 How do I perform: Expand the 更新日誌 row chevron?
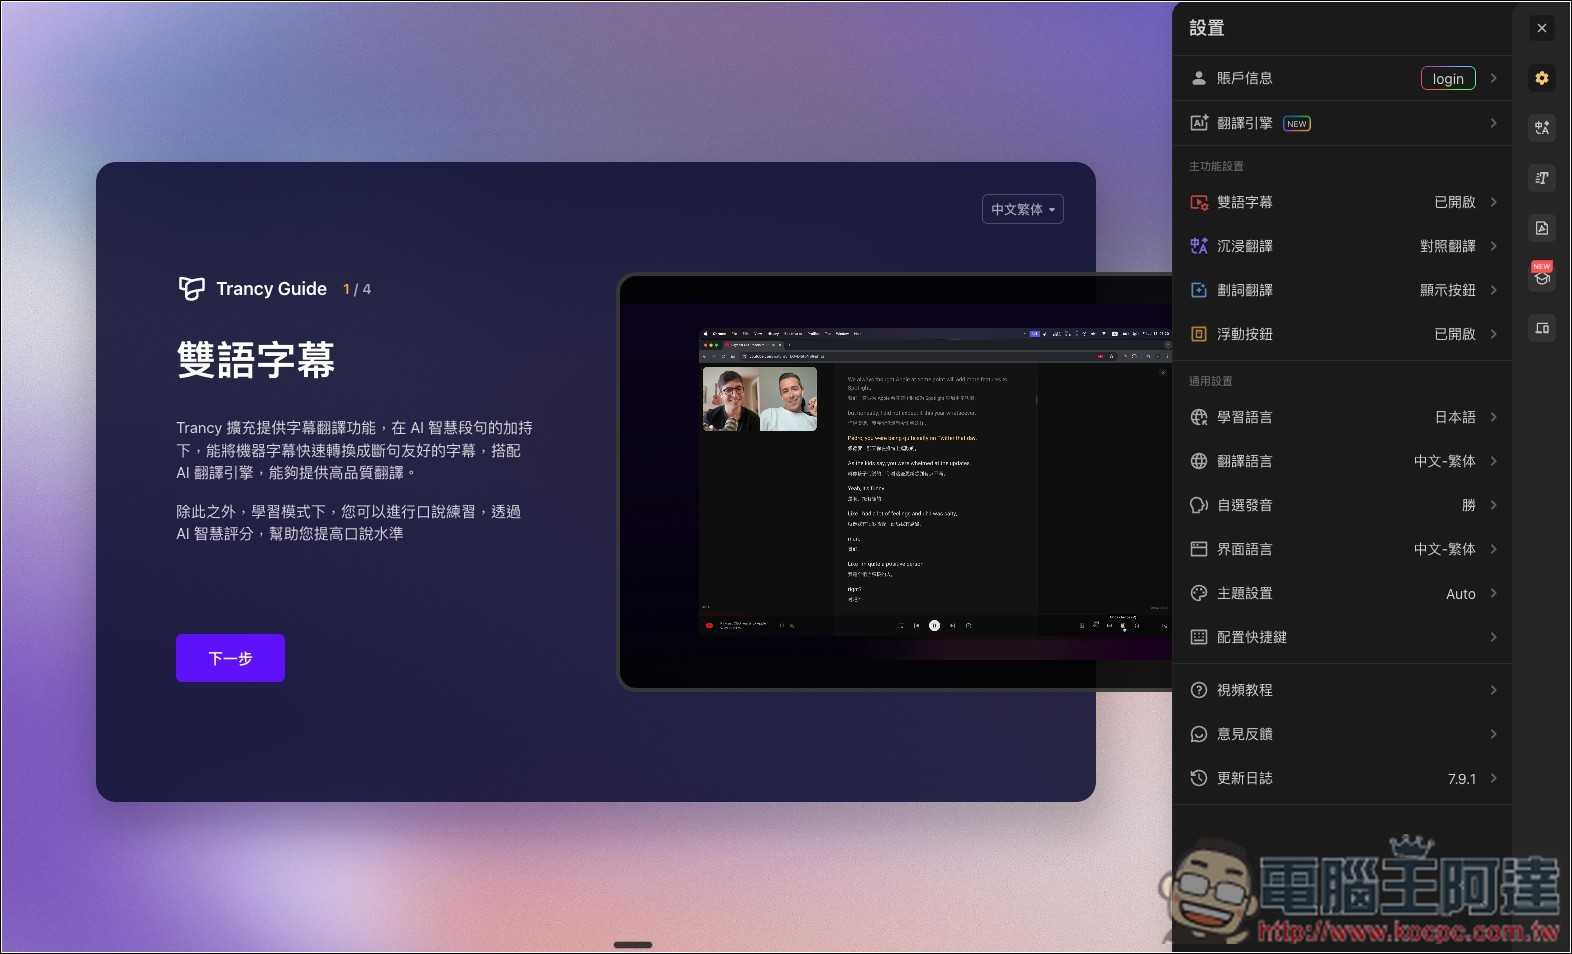(x=1493, y=778)
